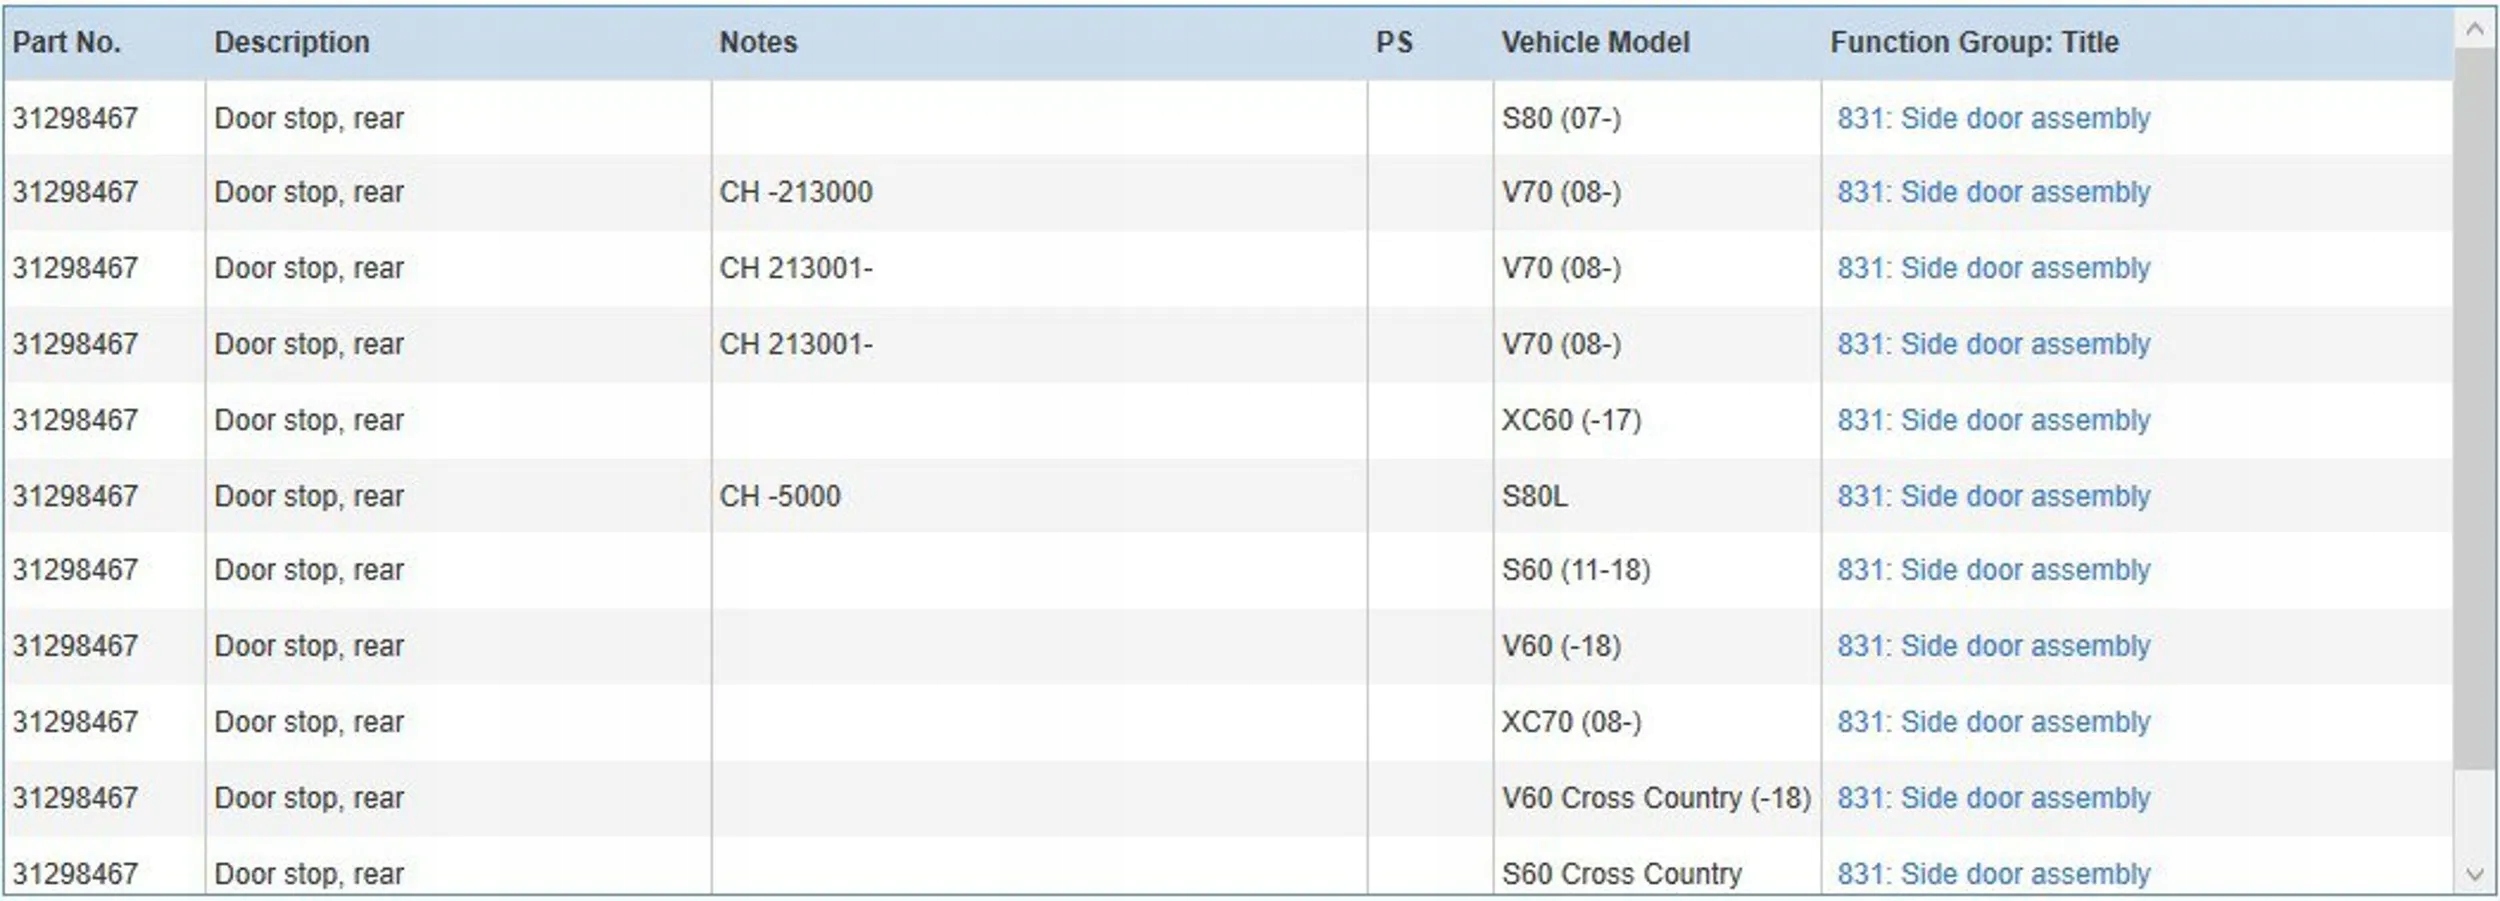Sort by Description column header

pyautogui.click(x=292, y=42)
